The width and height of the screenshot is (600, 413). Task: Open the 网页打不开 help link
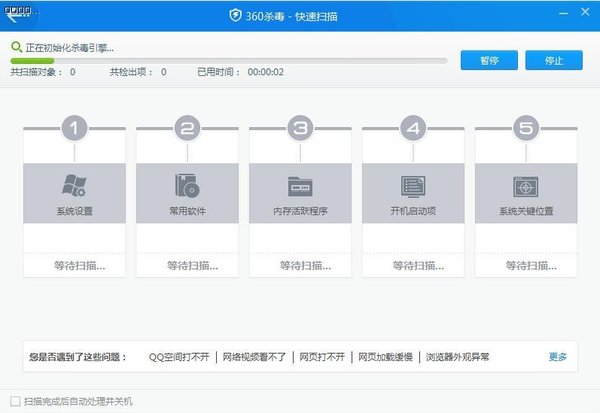[322, 357]
